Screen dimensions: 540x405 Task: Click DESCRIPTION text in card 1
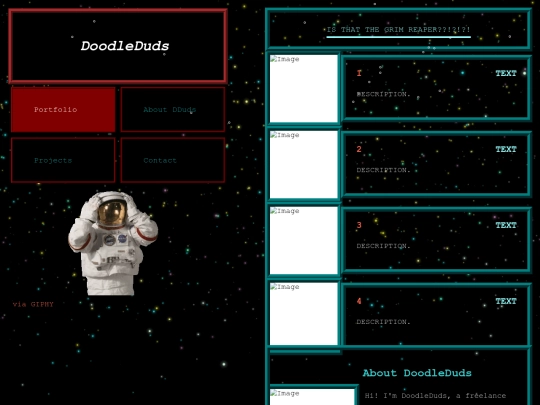tap(383, 94)
